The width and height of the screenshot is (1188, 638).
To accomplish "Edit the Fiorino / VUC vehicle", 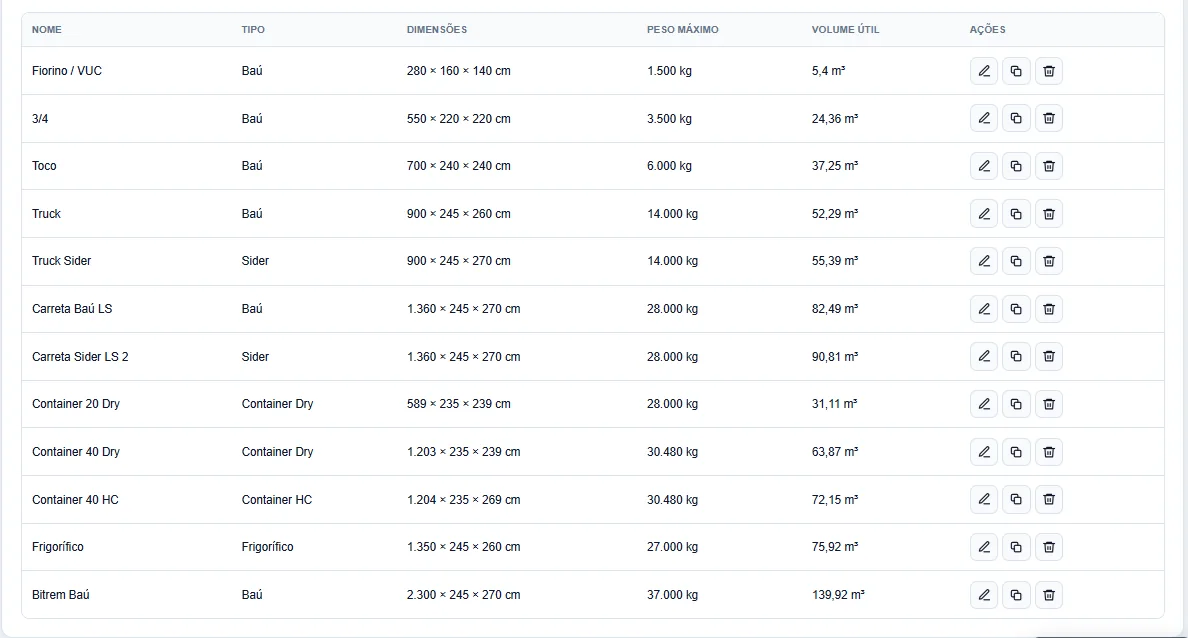I will coord(983,70).
